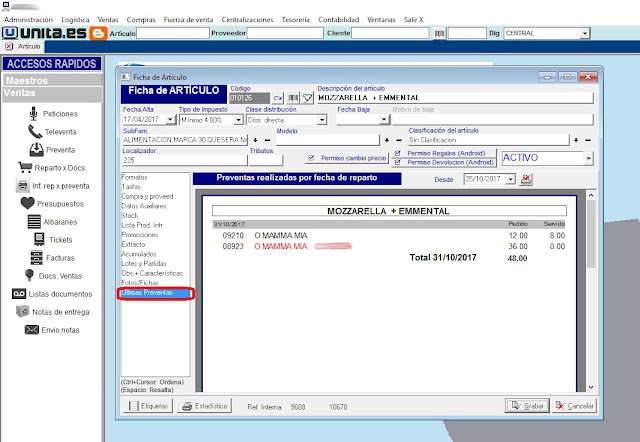Image resolution: width=640 pixels, height=442 pixels.
Task: Open the Tipo de Impuesto dropdown
Action: pos(236,120)
